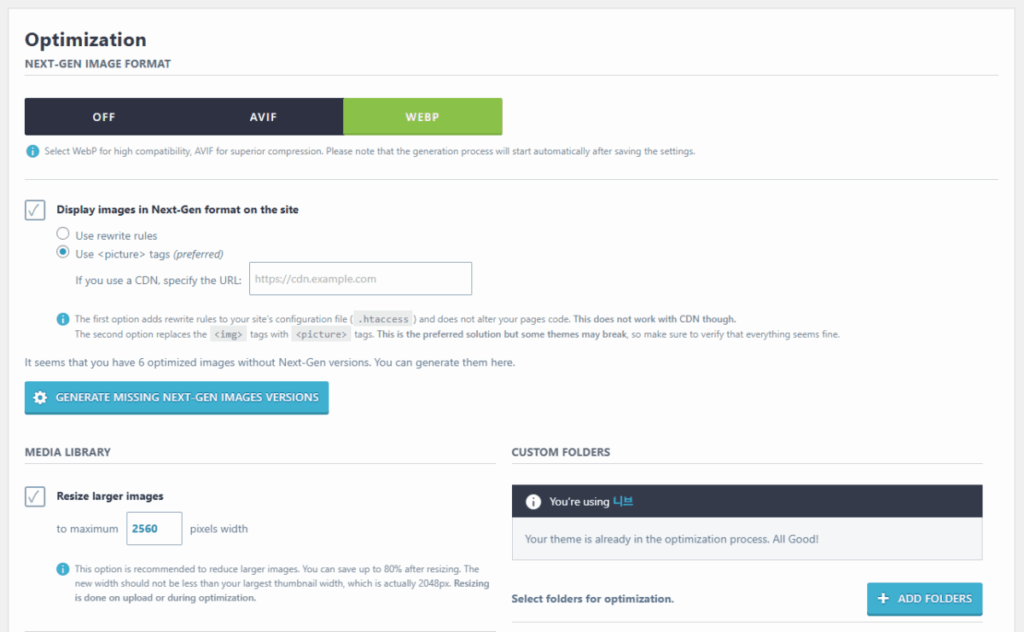Focus the CDN URL input field
The height and width of the screenshot is (632, 1024).
click(360, 279)
